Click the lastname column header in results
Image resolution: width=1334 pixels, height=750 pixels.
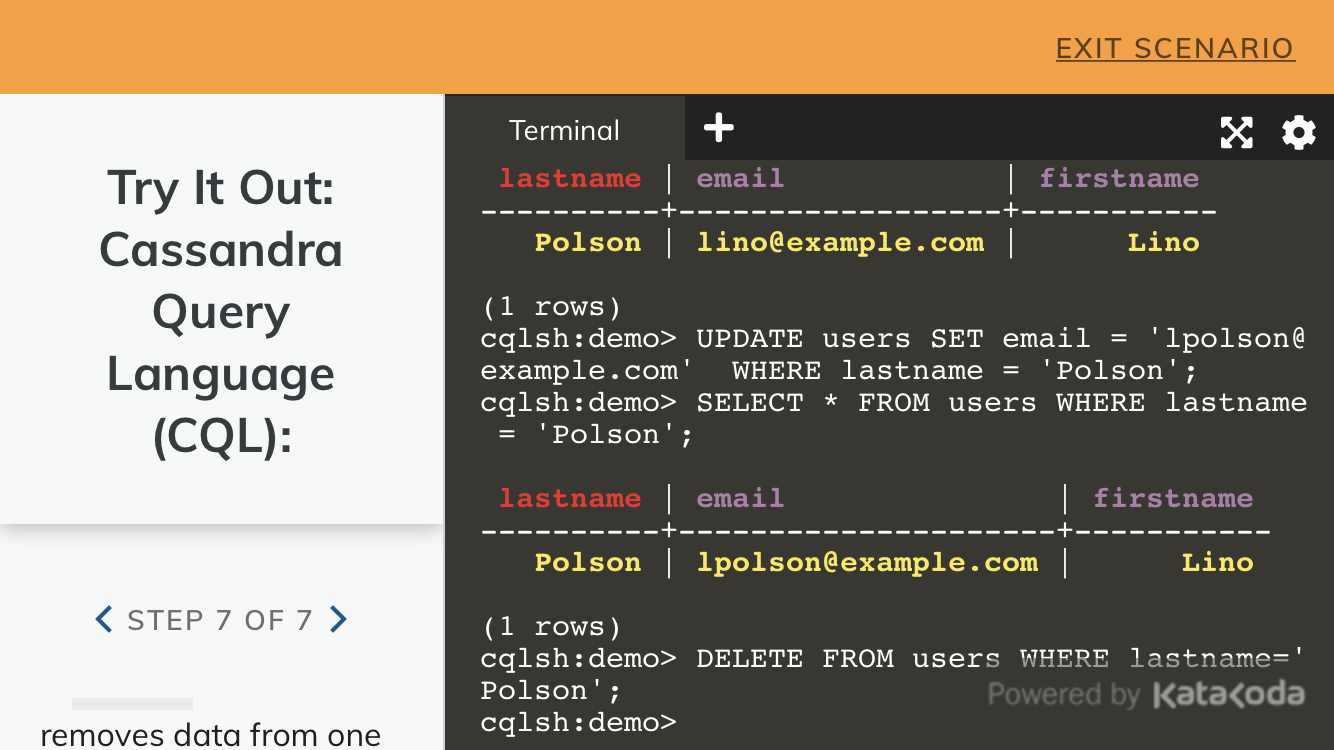[x=570, y=498]
